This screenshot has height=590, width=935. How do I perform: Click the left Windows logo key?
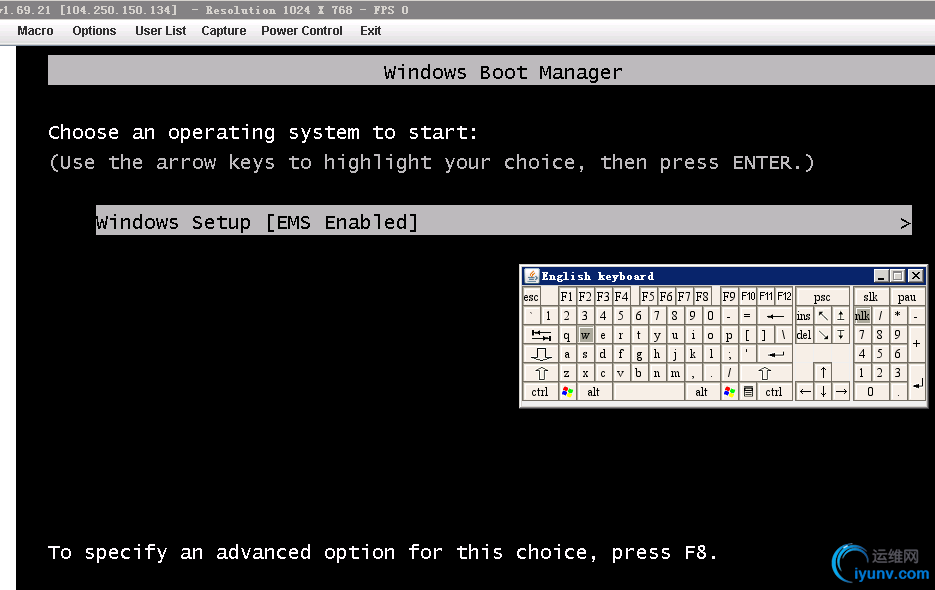(567, 392)
